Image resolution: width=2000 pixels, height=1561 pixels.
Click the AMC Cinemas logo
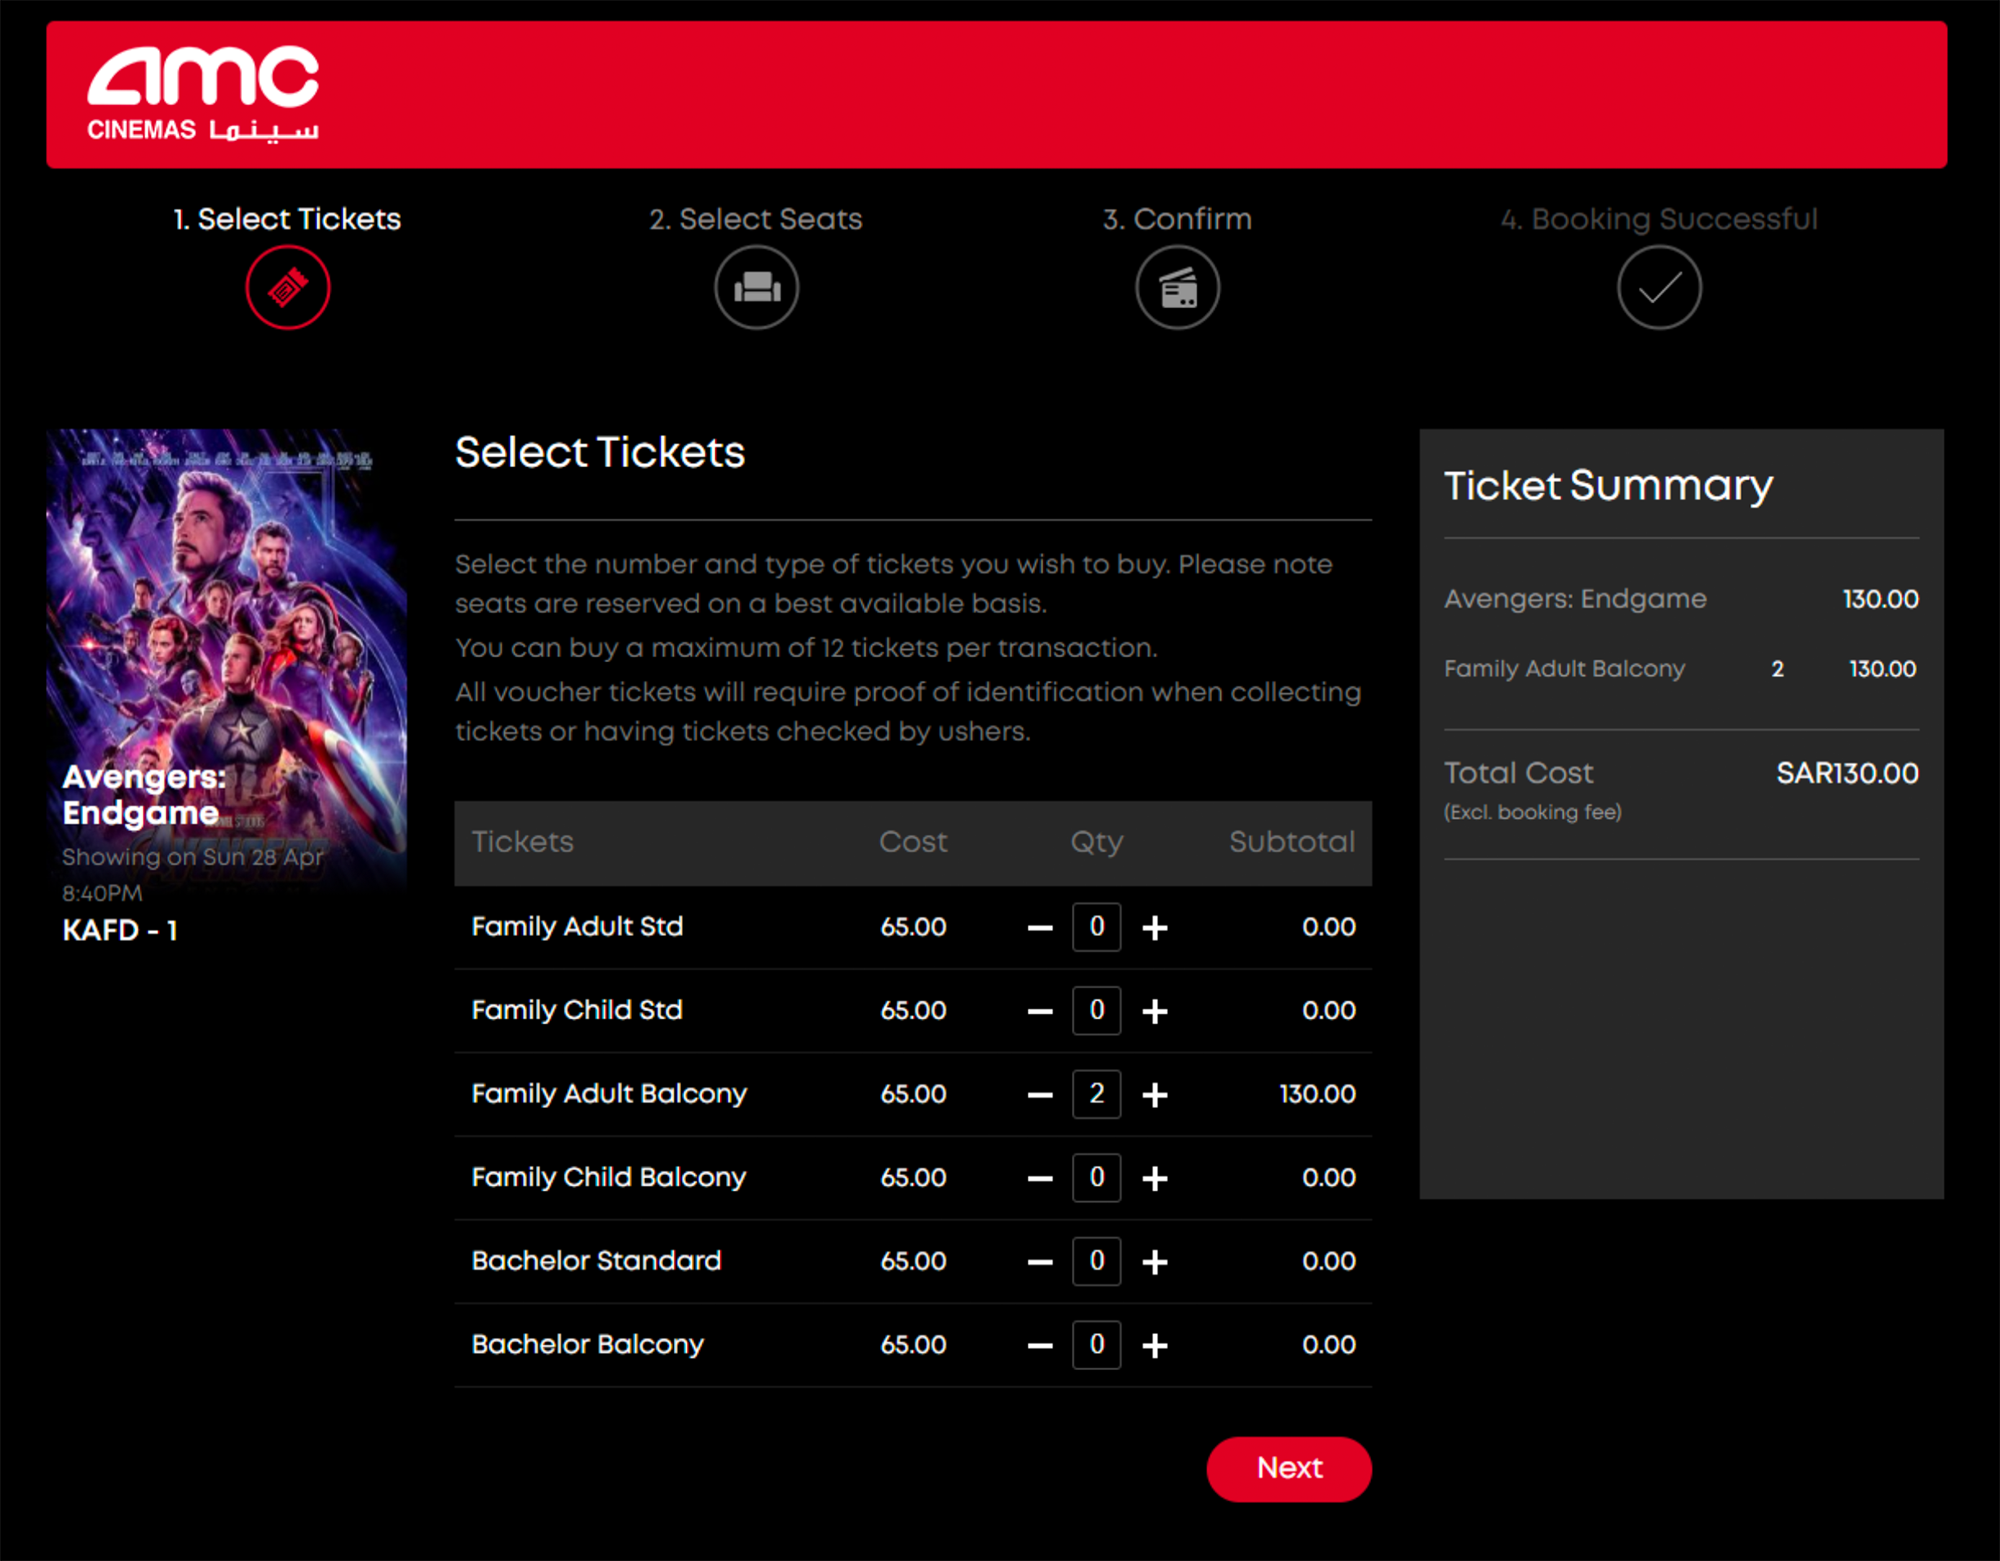[203, 94]
